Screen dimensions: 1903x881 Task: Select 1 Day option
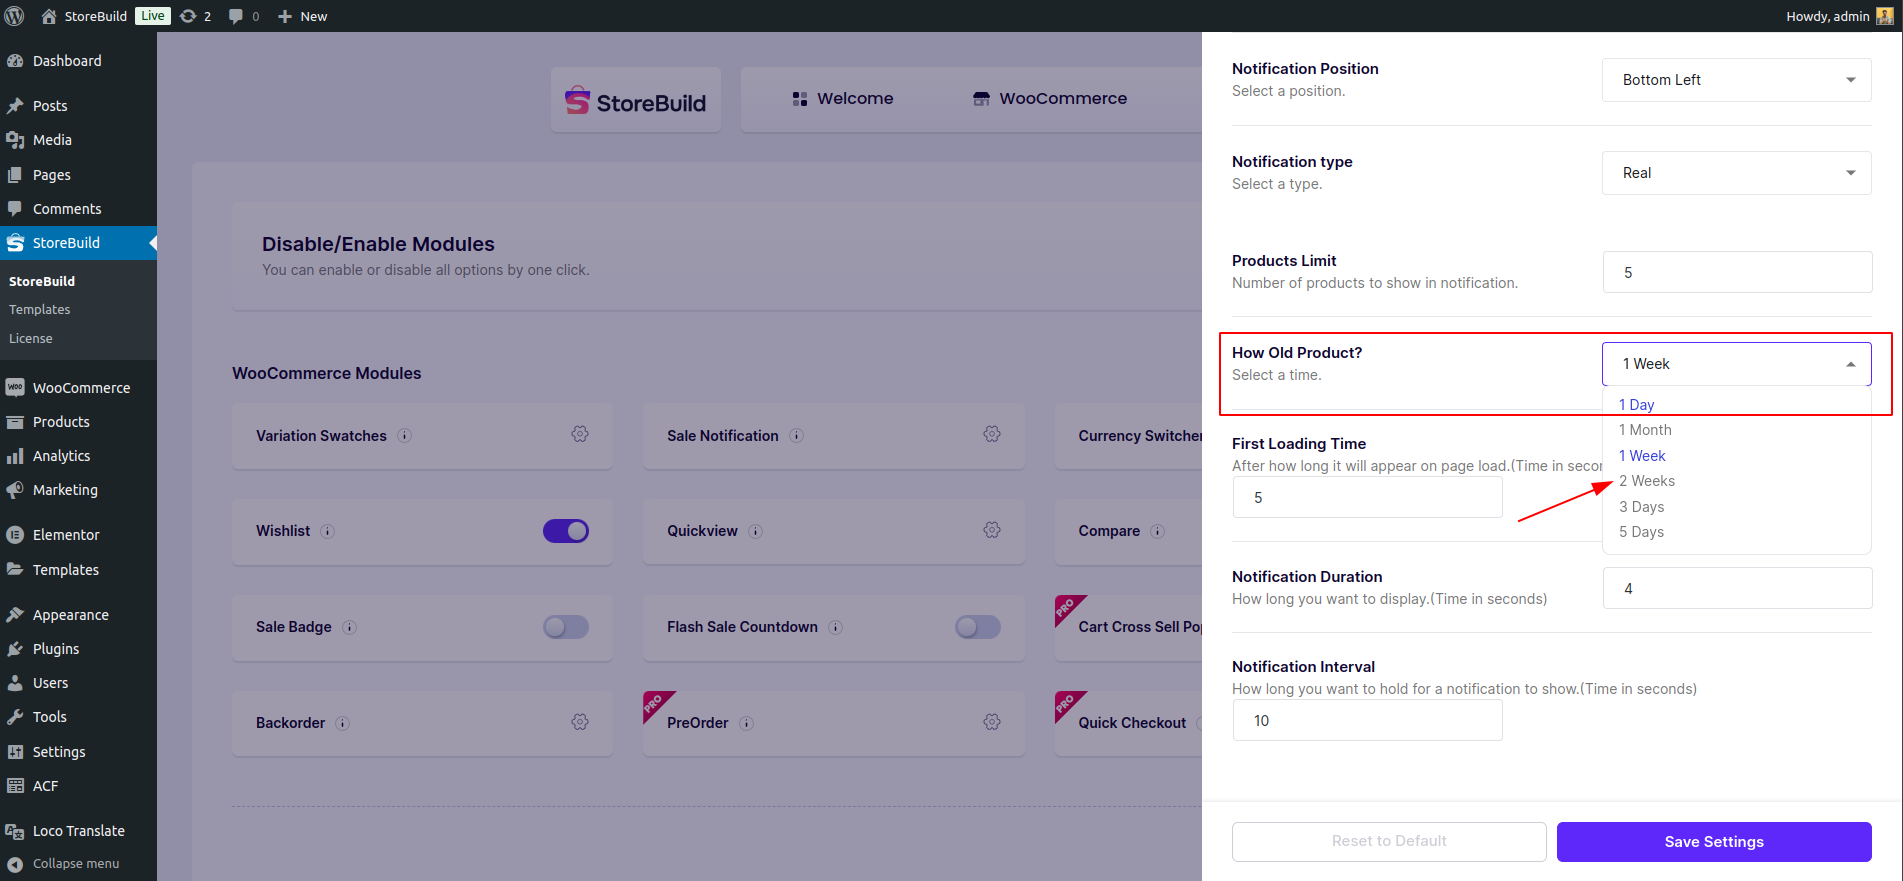(1637, 405)
